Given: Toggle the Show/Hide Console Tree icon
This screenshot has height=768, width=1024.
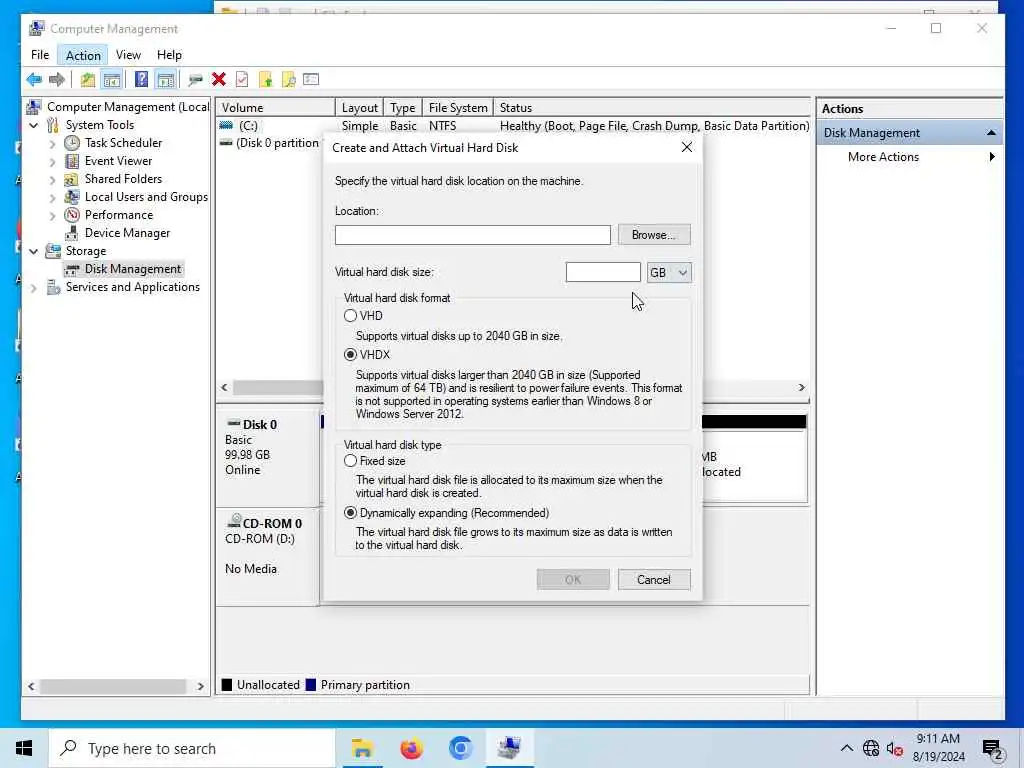Looking at the screenshot, I should point(112,80).
